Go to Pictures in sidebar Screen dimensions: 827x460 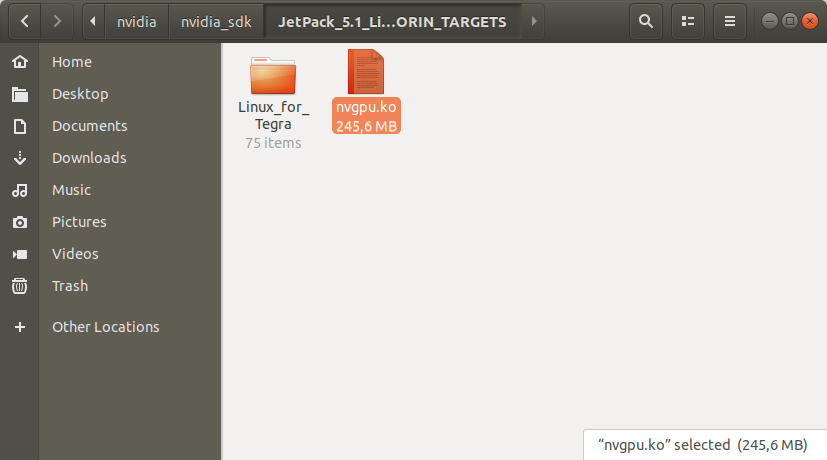(79, 222)
